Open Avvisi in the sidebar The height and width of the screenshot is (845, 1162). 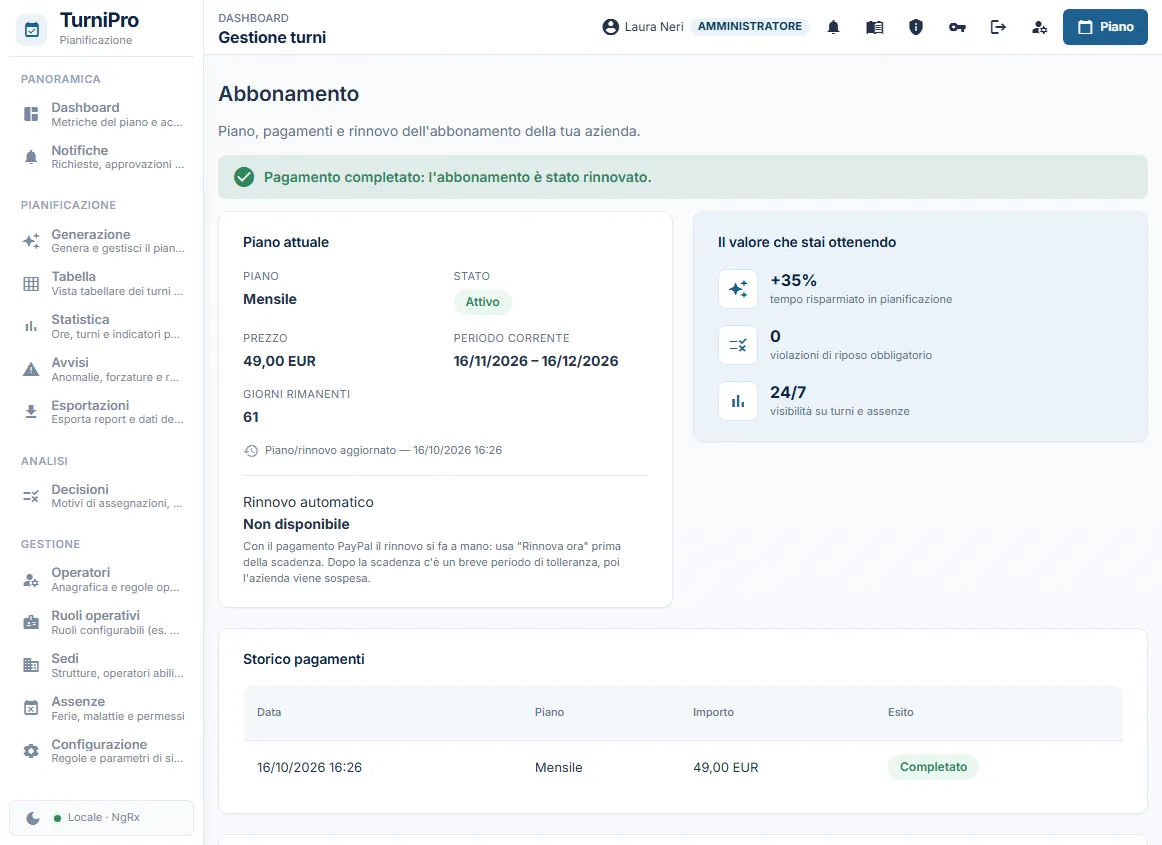coord(102,369)
